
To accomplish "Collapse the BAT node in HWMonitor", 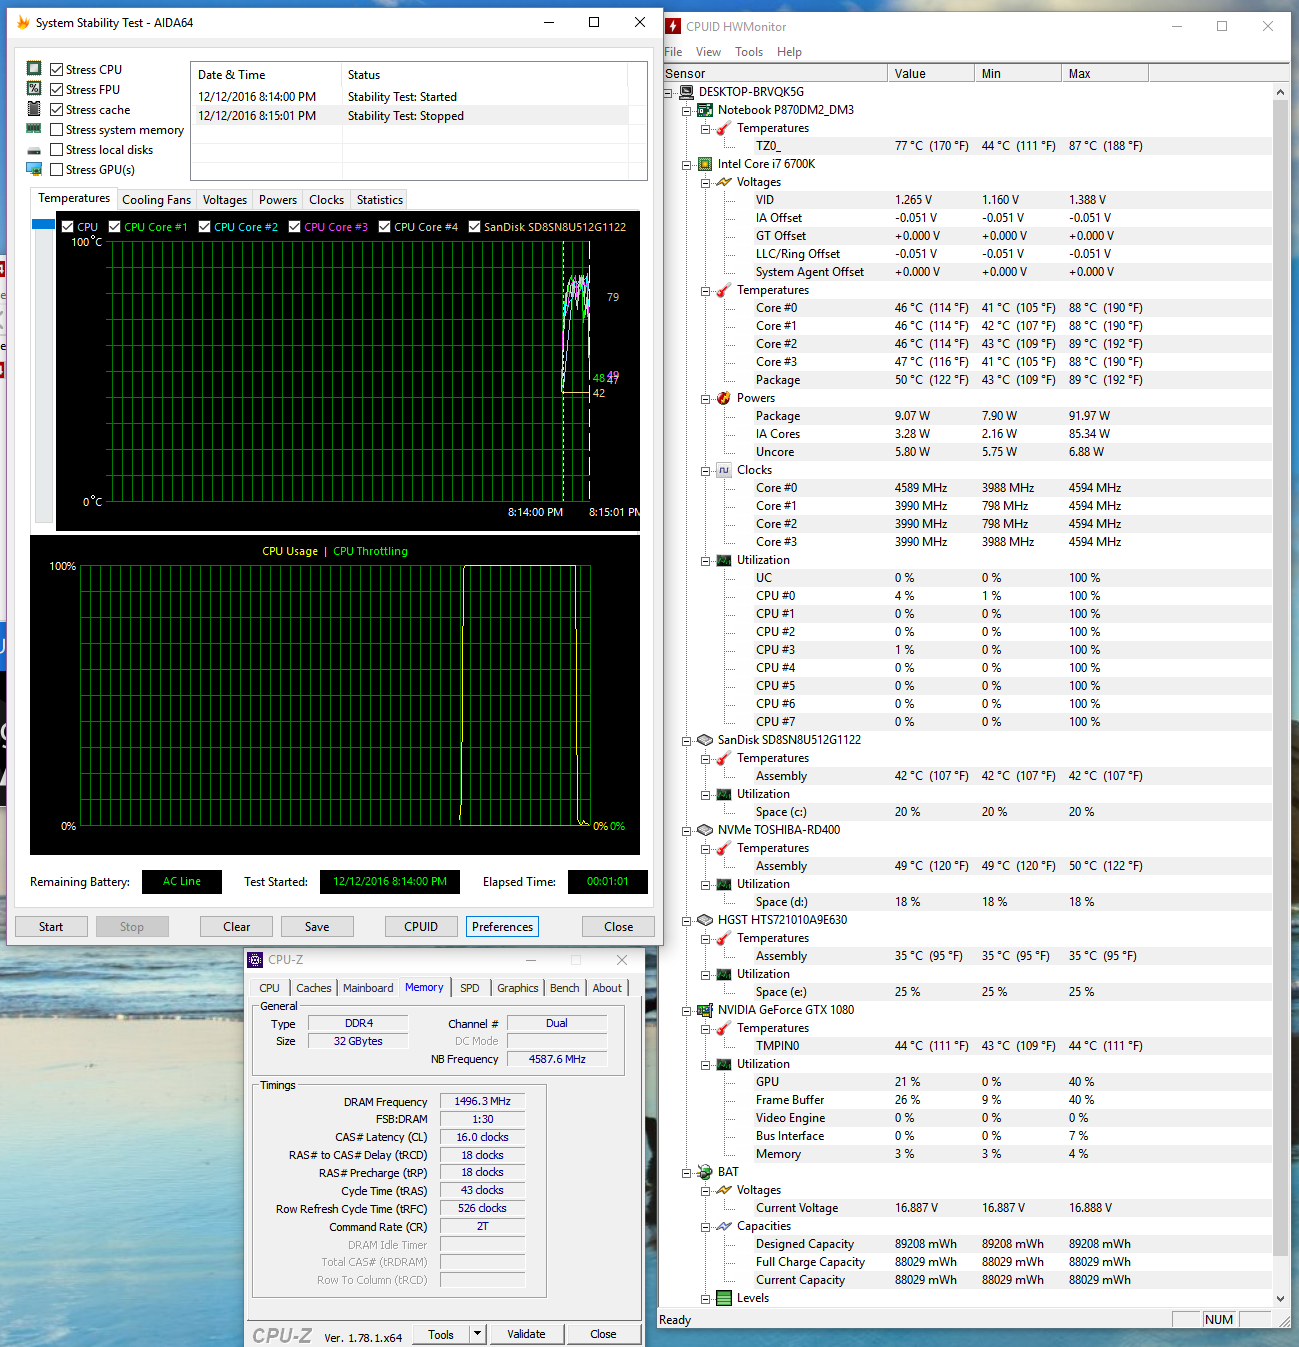I will coord(687,1172).
